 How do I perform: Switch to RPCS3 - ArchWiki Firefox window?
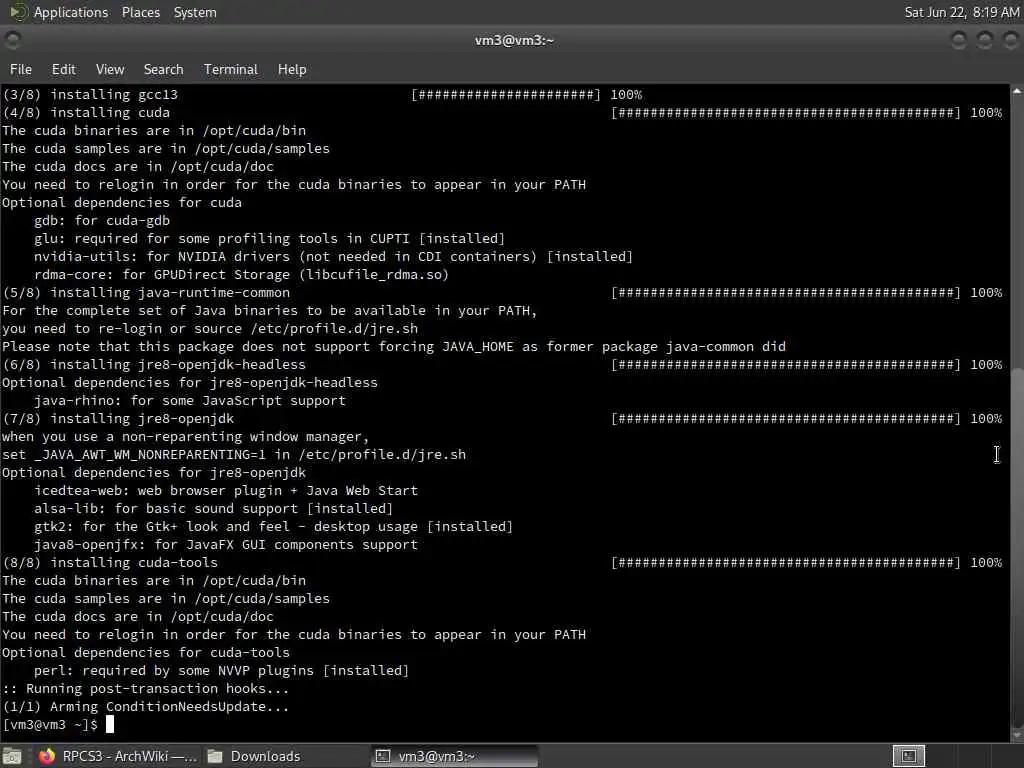tap(118, 756)
